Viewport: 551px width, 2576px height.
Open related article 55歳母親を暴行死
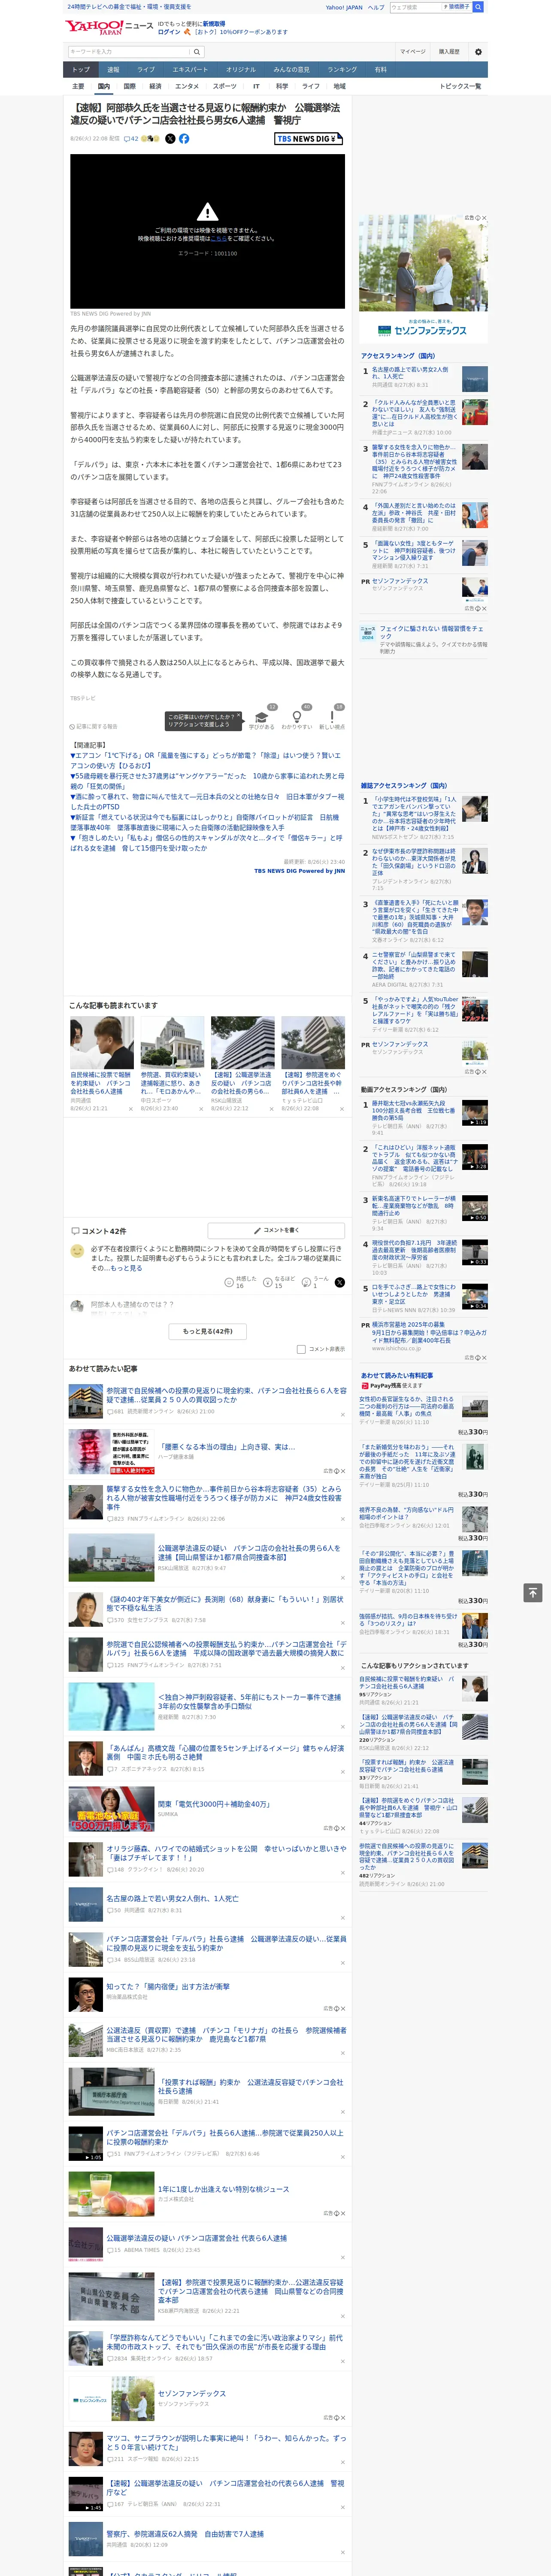pyautogui.click(x=206, y=780)
